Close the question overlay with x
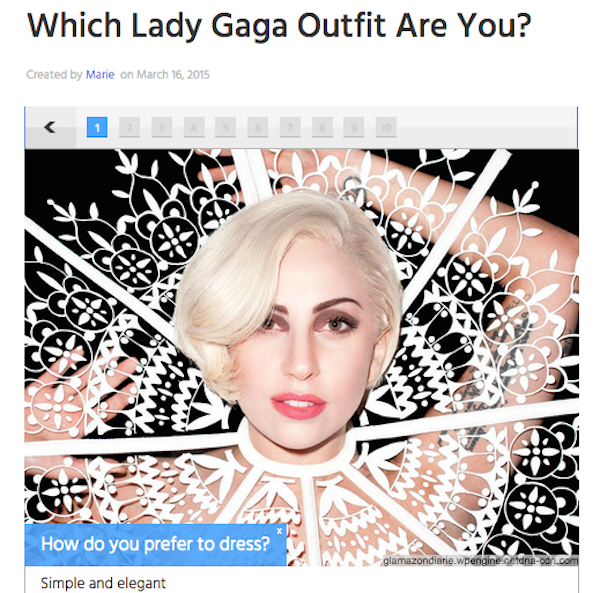 point(279,531)
